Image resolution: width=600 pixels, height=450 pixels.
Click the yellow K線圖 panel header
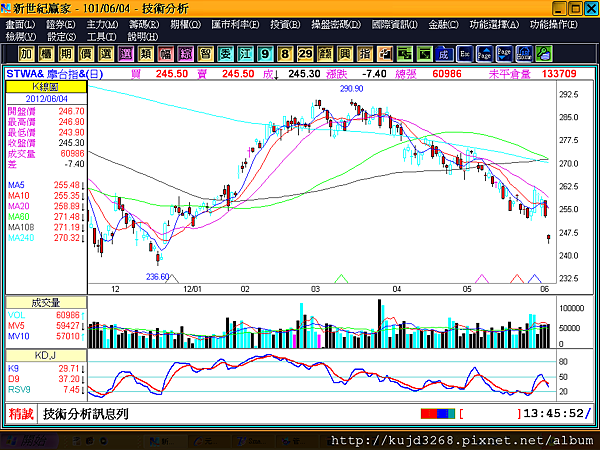pyautogui.click(x=46, y=87)
